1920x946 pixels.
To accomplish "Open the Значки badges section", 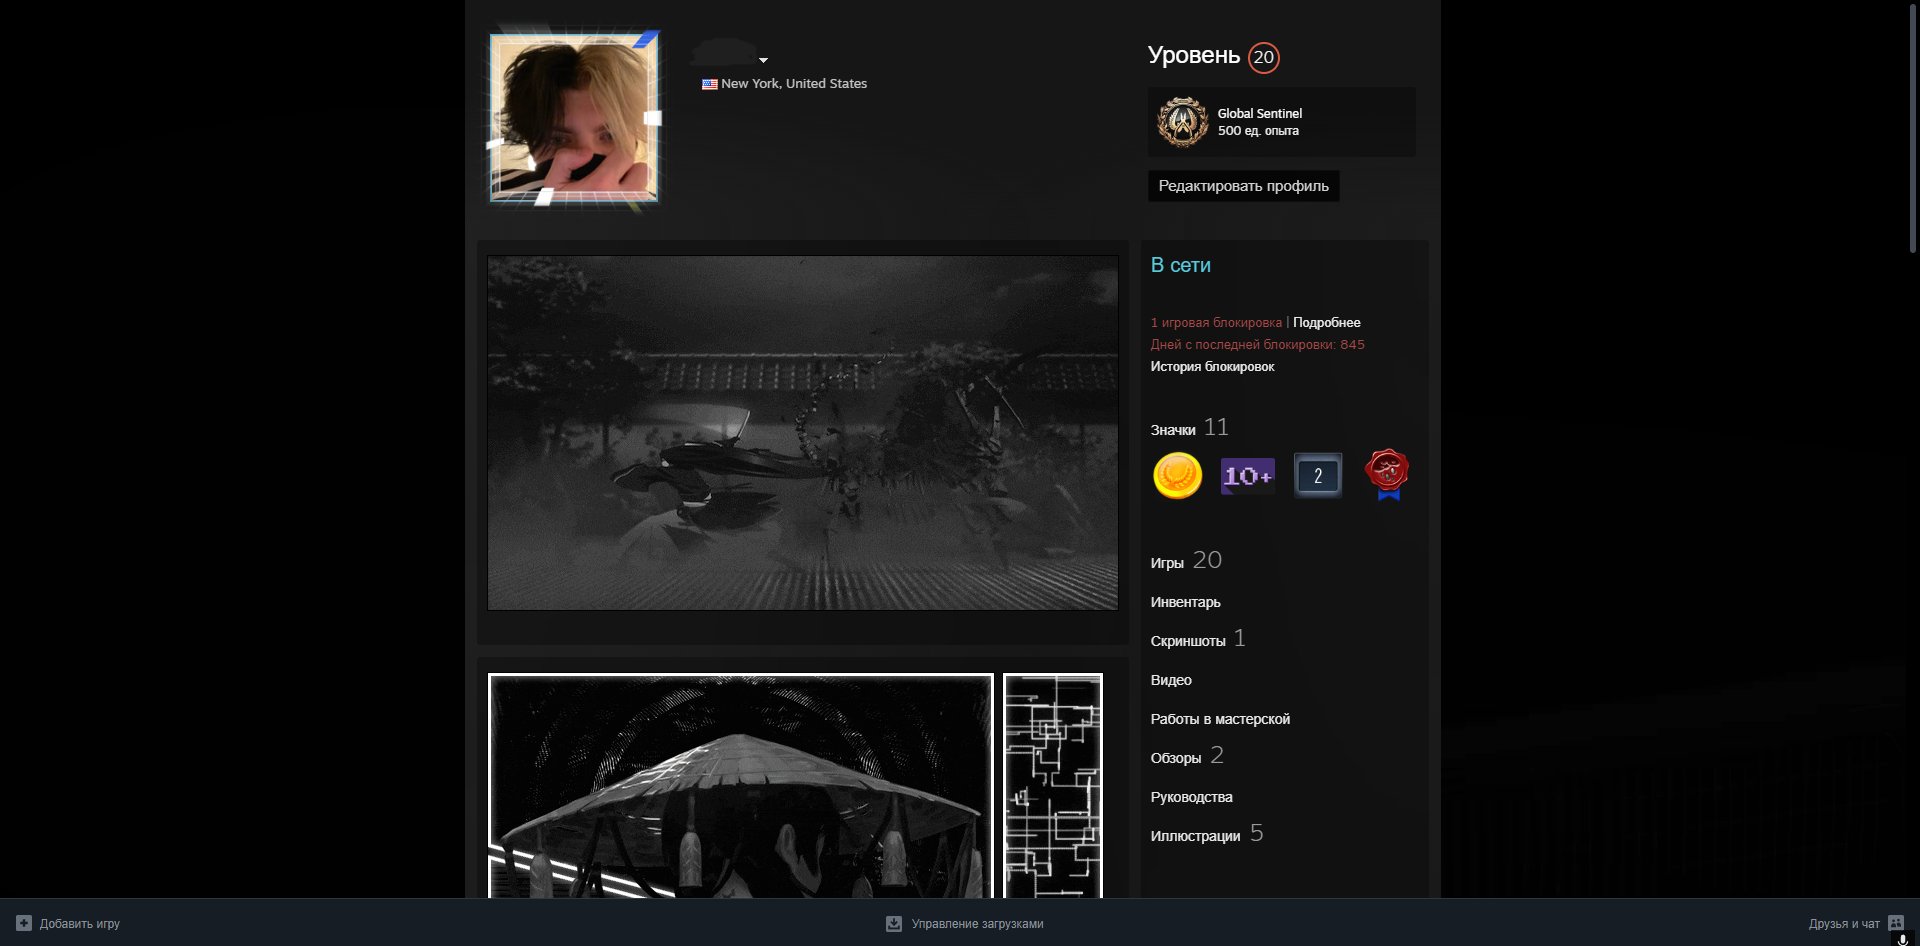I will (x=1173, y=430).
